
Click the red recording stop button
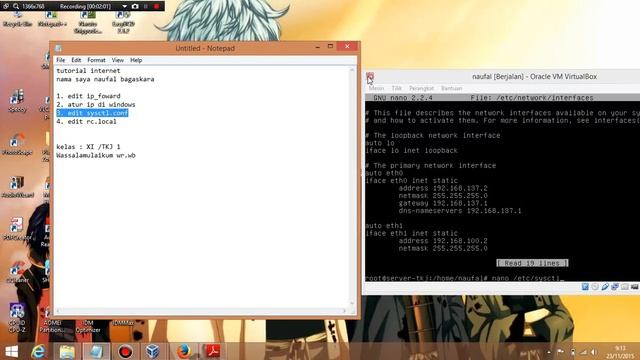(156, 6)
